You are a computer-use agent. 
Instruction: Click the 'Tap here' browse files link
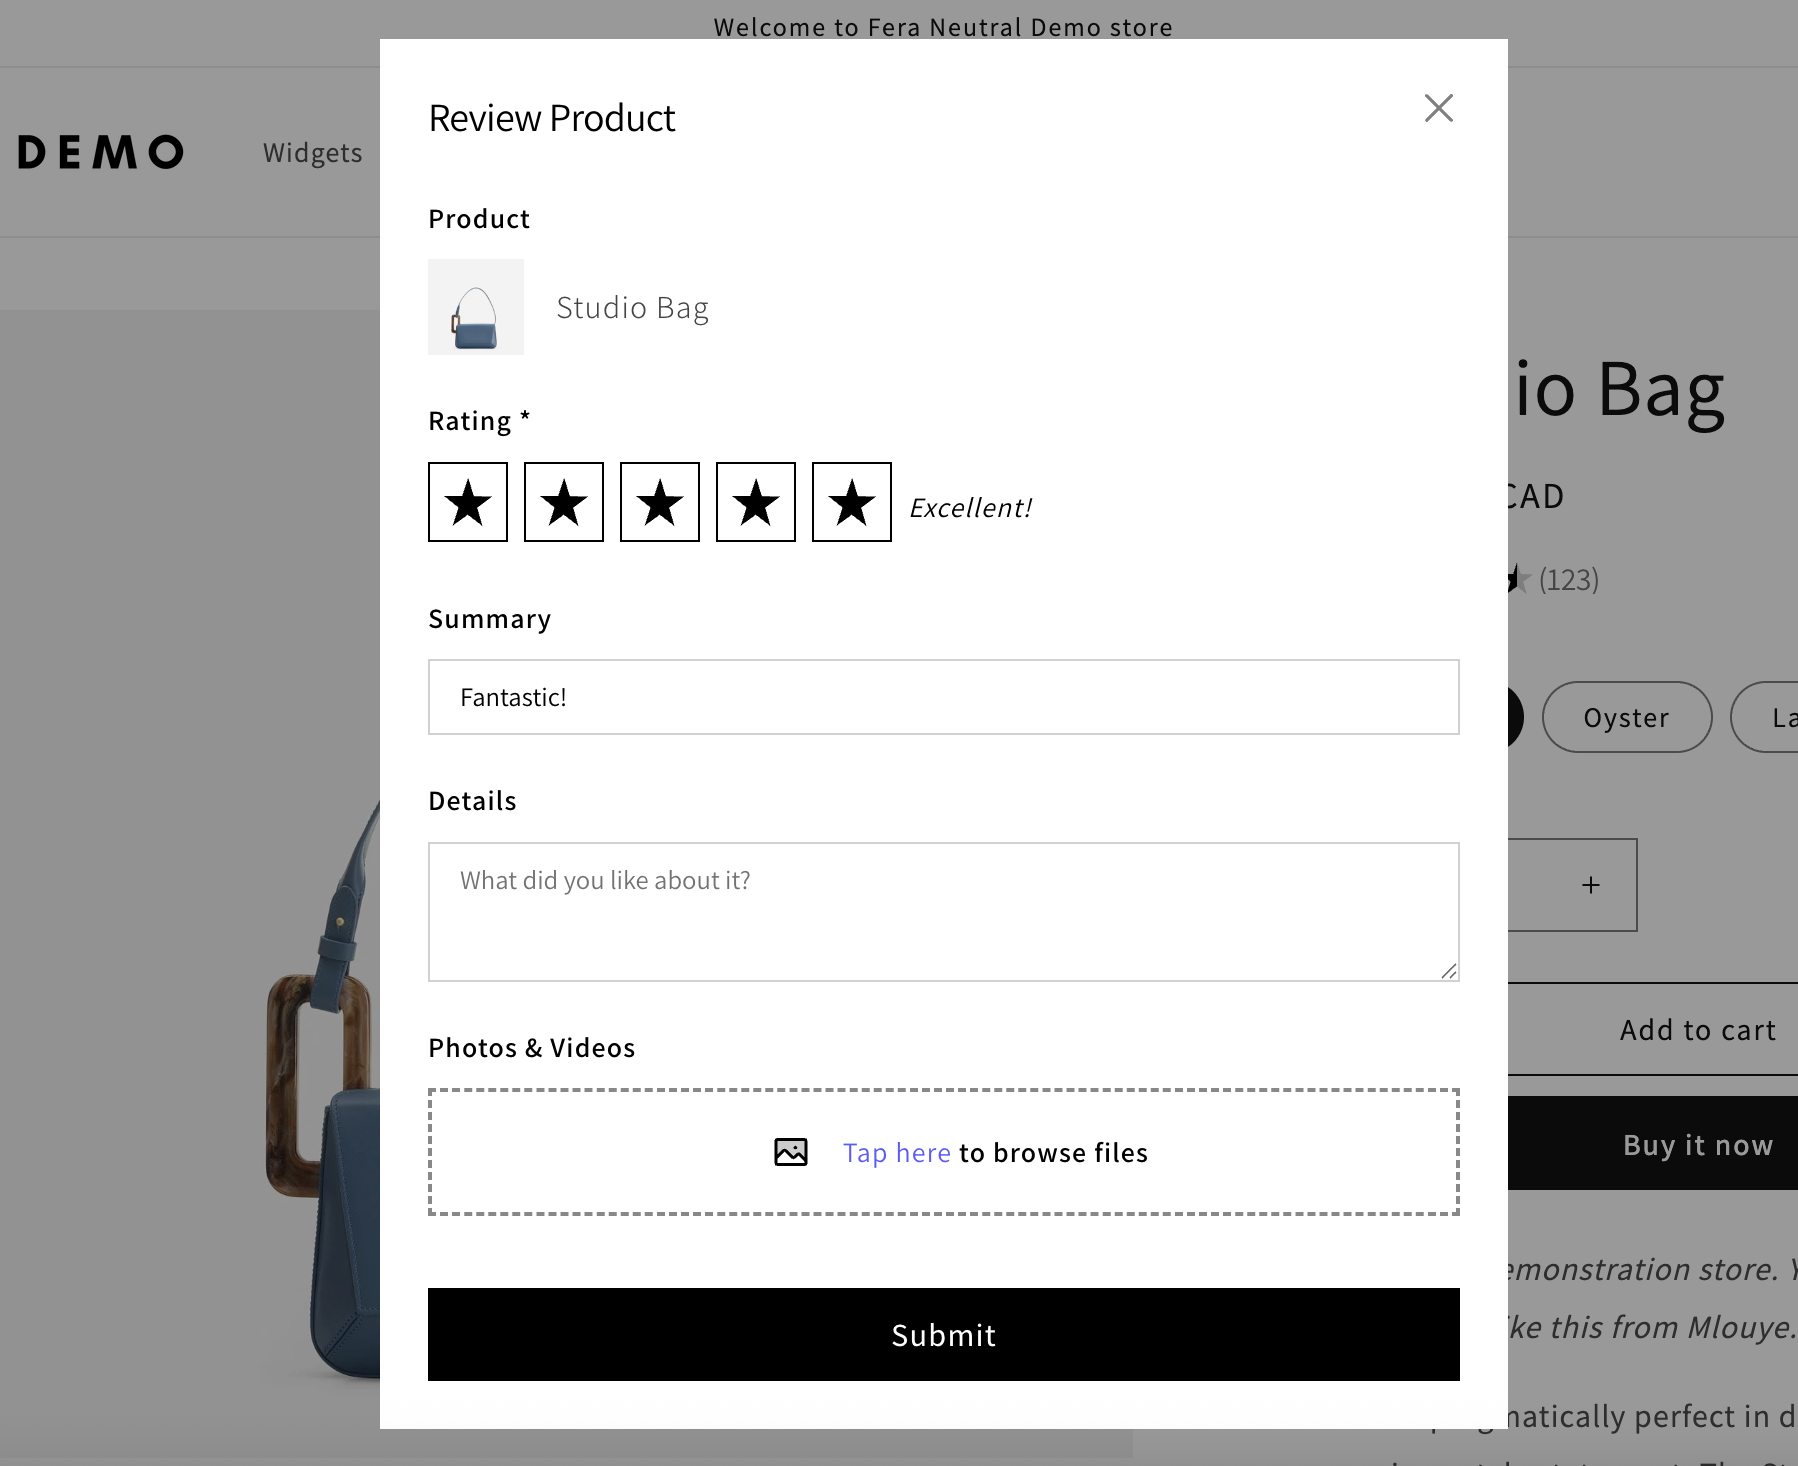tap(896, 1153)
